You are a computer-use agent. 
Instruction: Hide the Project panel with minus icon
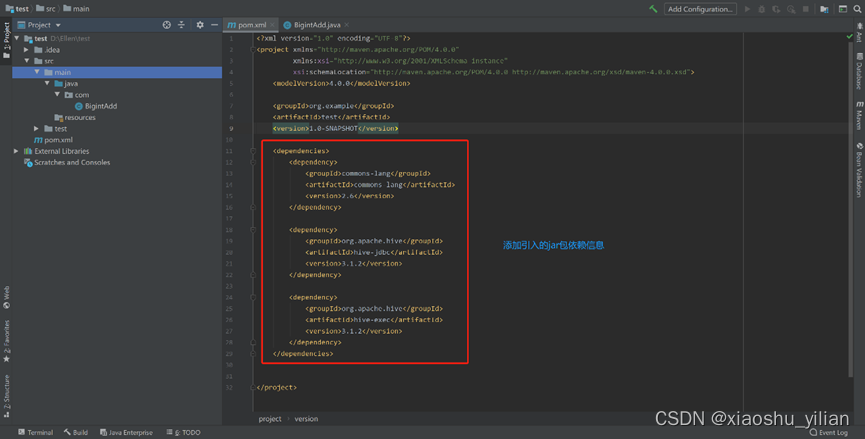[x=215, y=25]
